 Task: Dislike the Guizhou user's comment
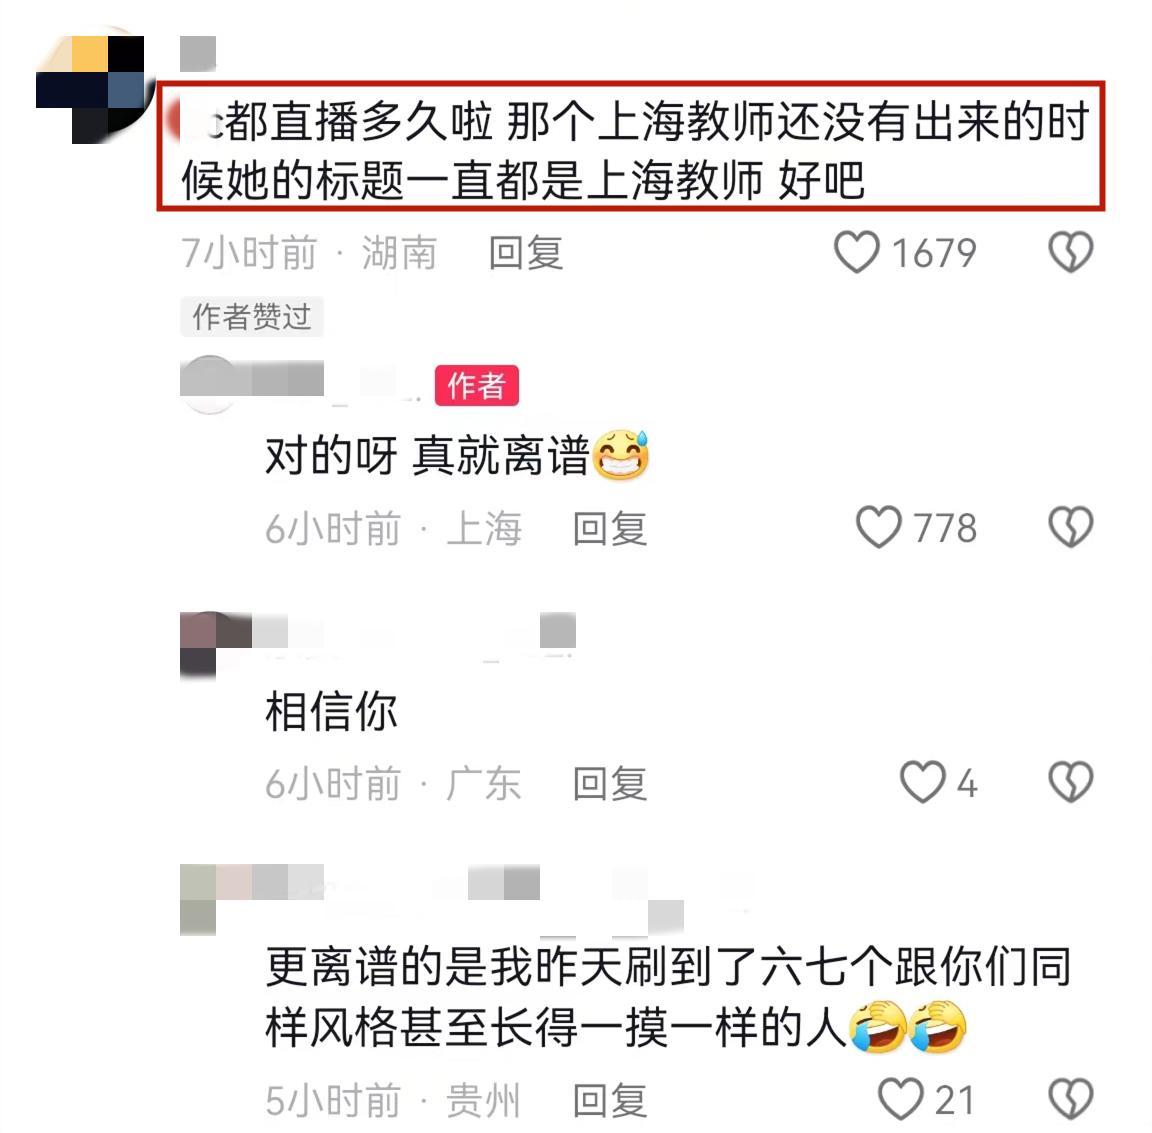click(x=1070, y=1099)
